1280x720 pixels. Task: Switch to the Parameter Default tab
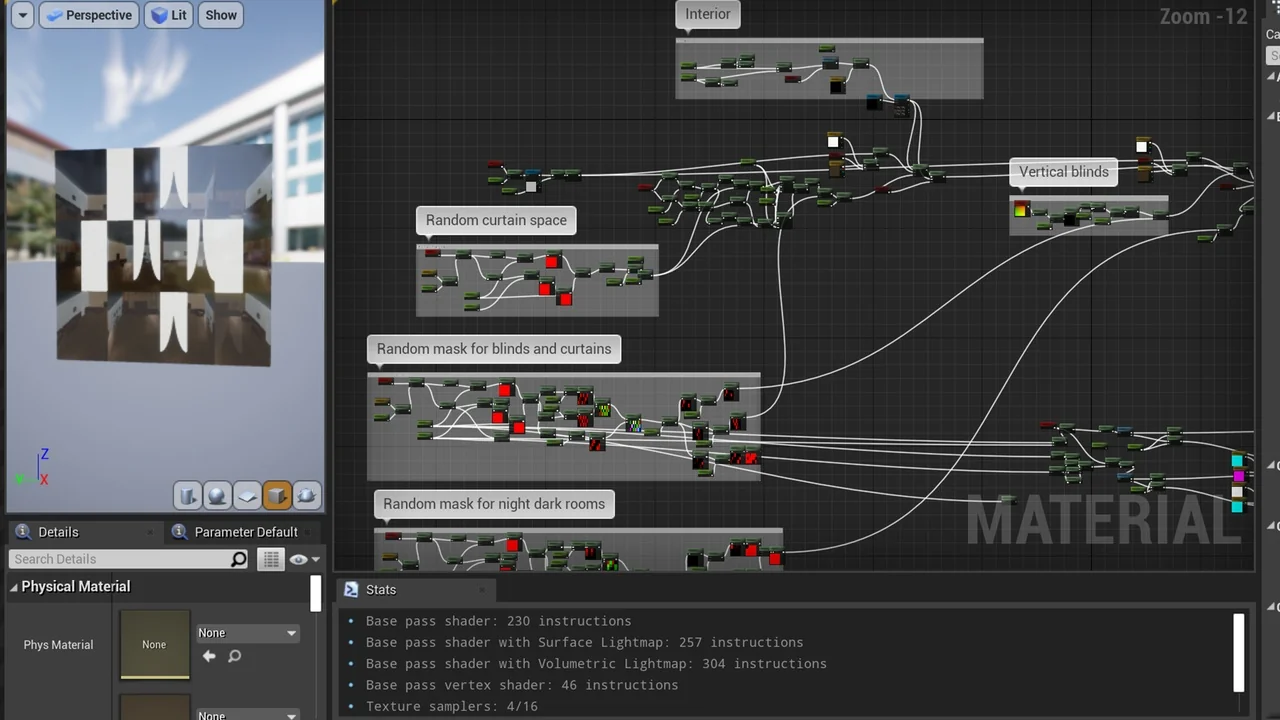[245, 532]
